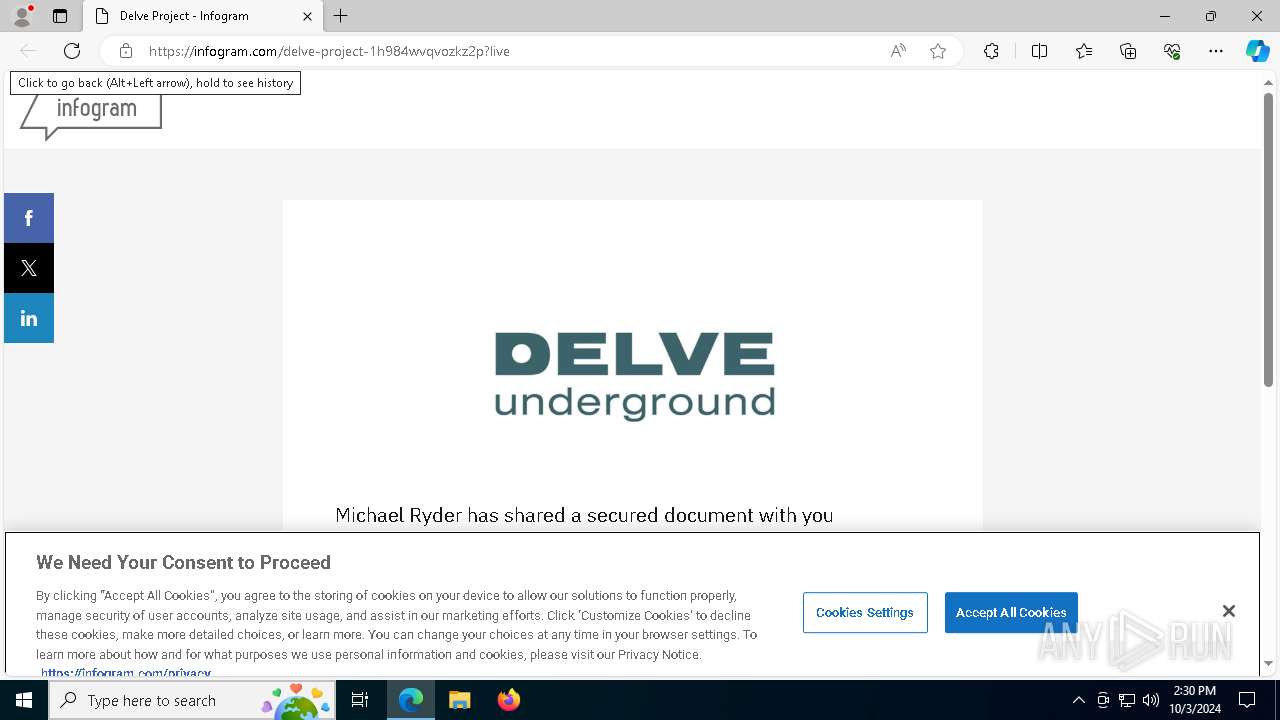Open Browser essentials heart icon
This screenshot has width=1280, height=720.
click(x=1172, y=51)
